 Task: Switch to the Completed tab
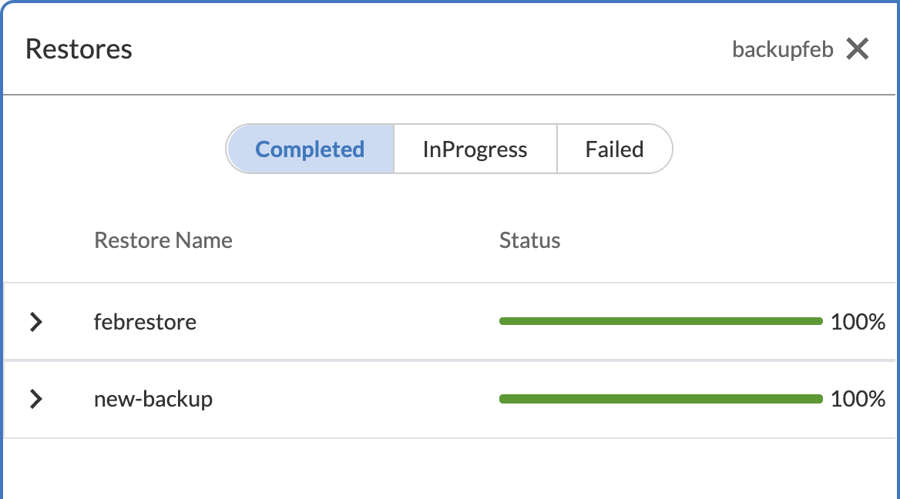(x=310, y=150)
